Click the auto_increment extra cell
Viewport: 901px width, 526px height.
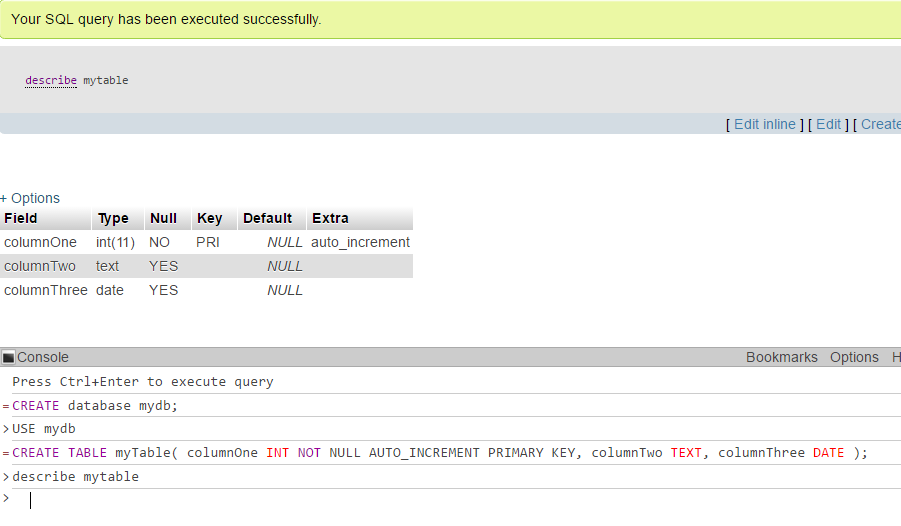pyautogui.click(x=360, y=243)
